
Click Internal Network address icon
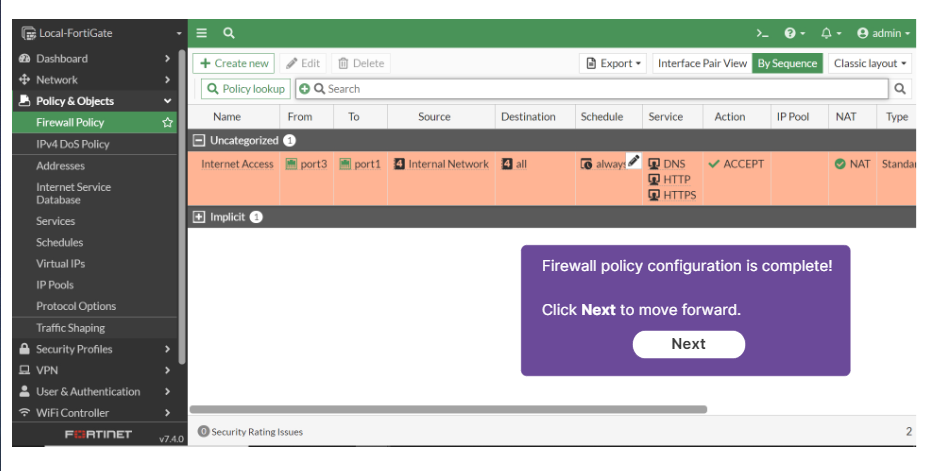399,164
